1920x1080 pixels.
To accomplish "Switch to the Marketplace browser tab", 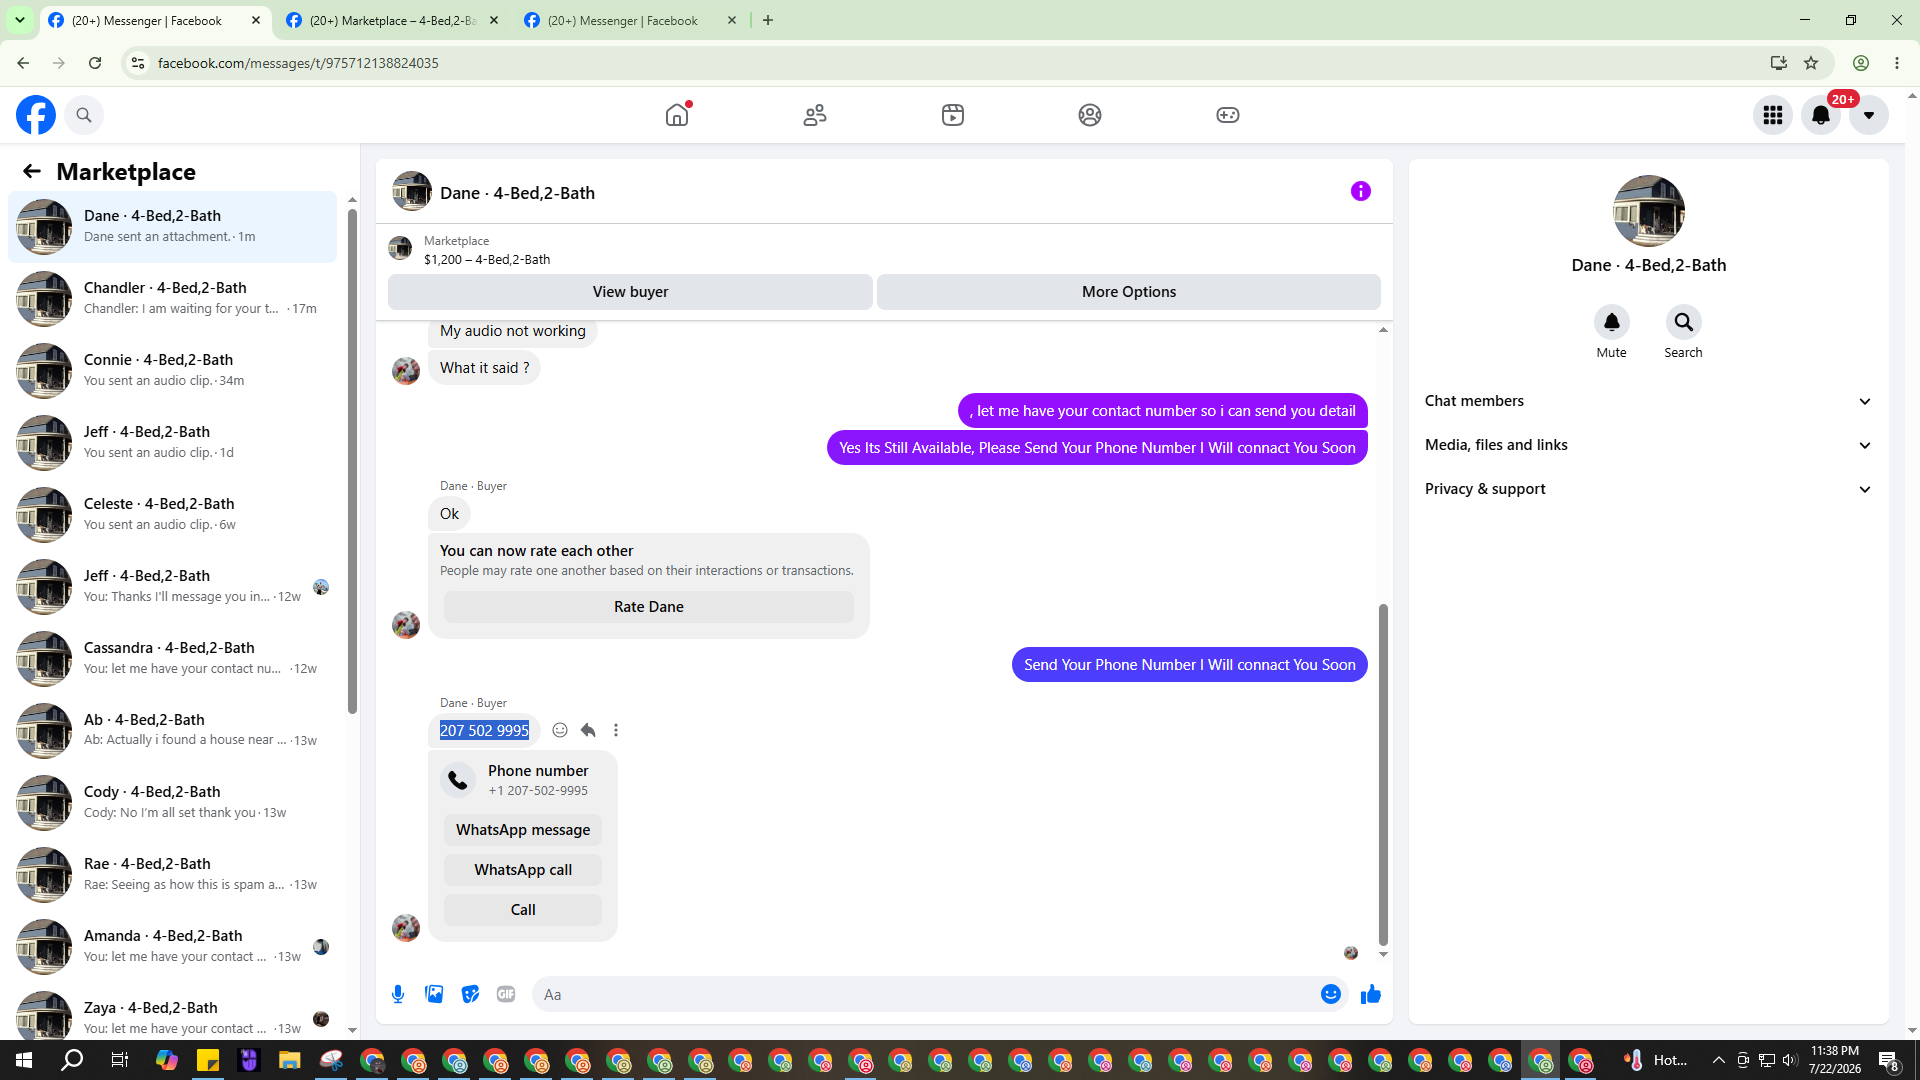I will coord(392,21).
